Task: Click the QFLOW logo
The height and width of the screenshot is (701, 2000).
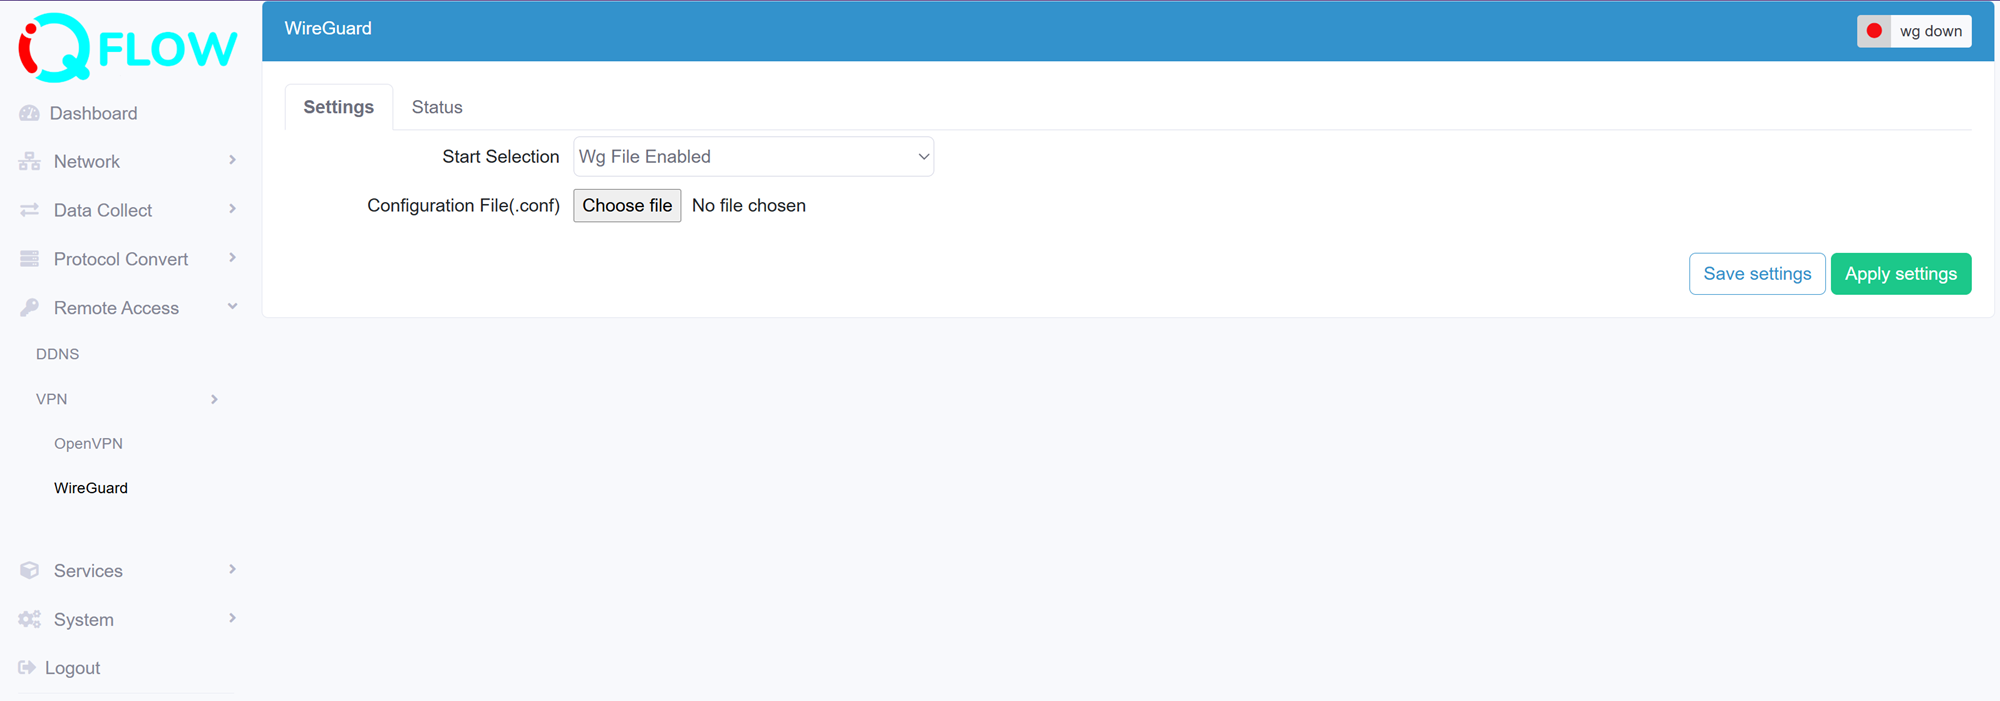Action: click(128, 47)
